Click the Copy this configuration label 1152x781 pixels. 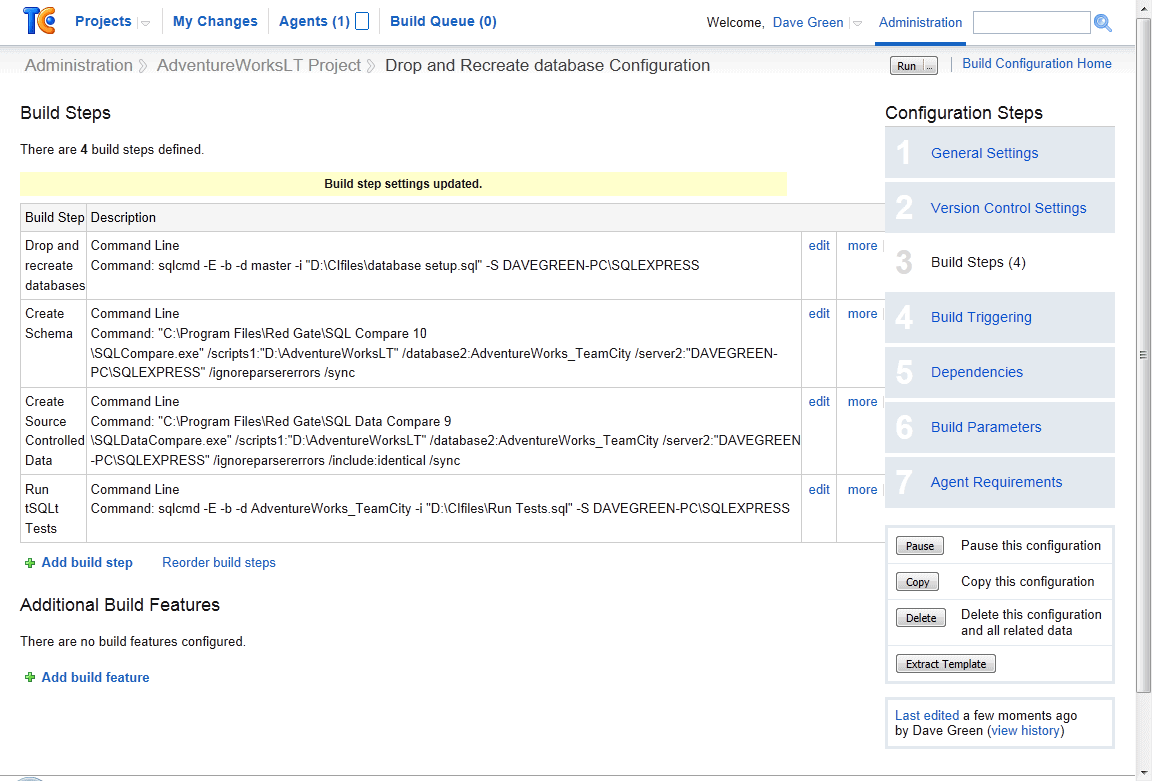click(x=1027, y=582)
